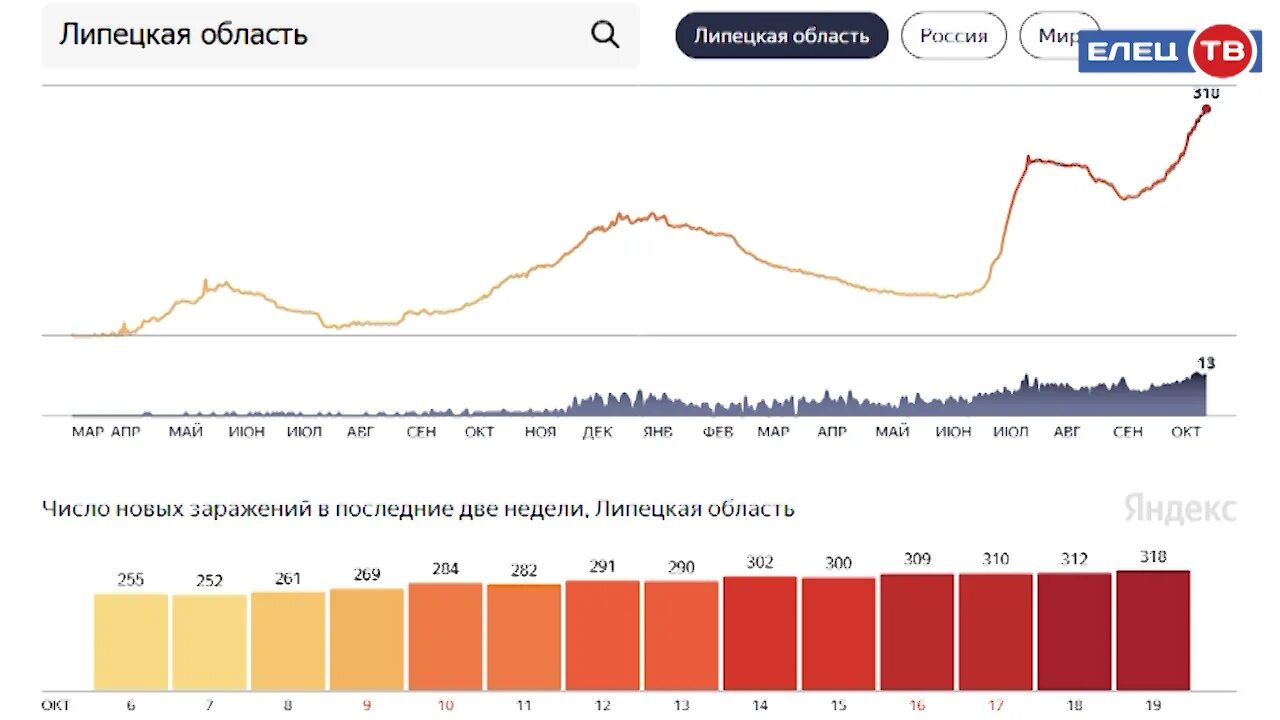Click the value 13 above small chart
Viewport: 1280px width, 720px height.
(x=1206, y=363)
